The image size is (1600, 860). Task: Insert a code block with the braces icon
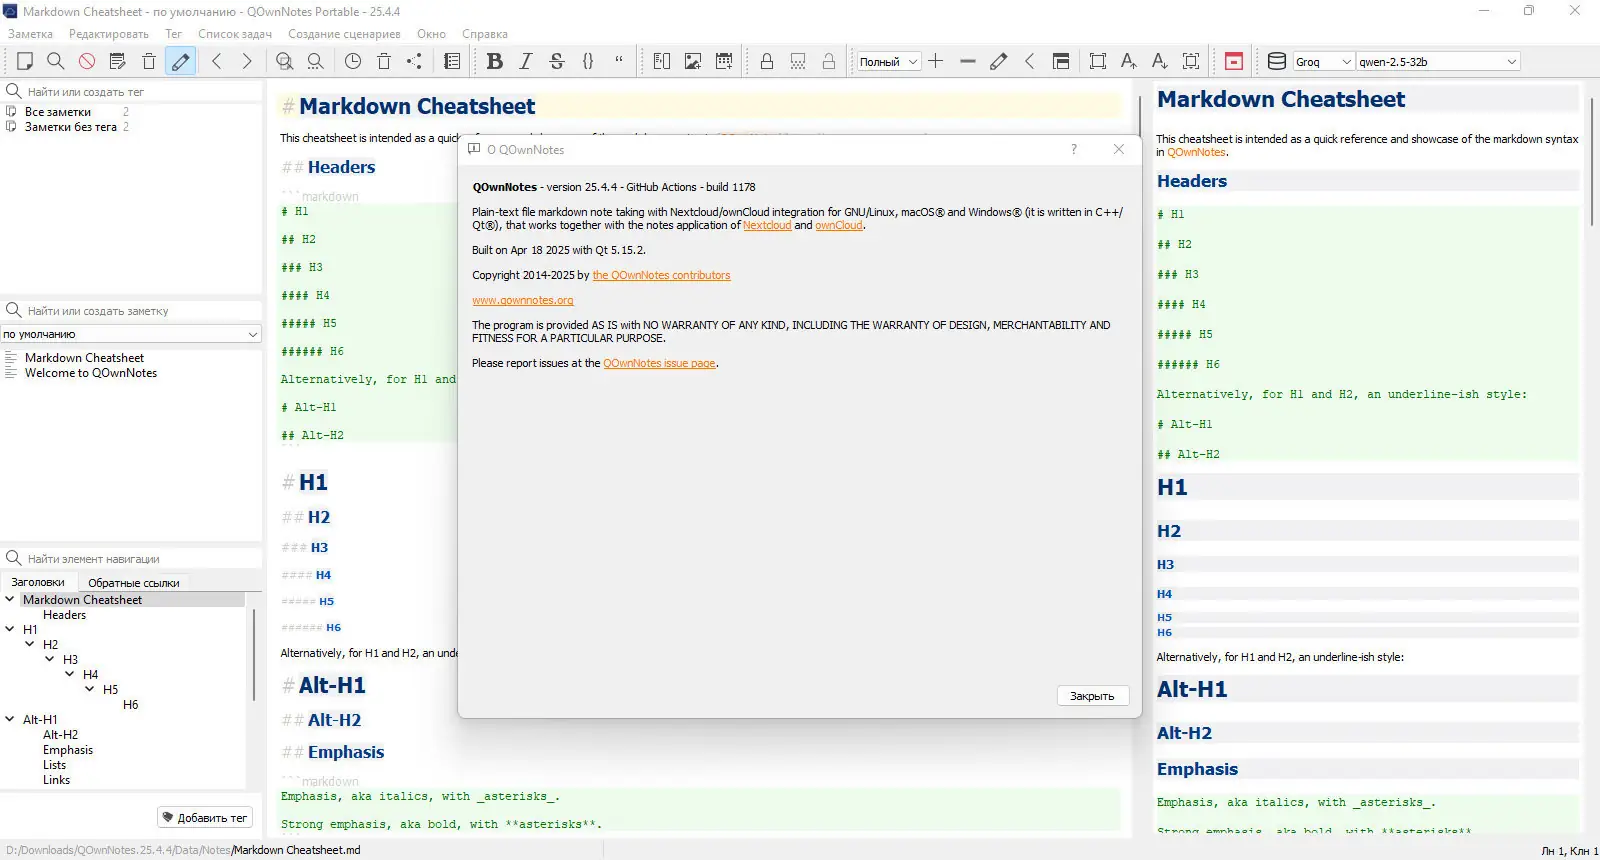[x=588, y=61]
